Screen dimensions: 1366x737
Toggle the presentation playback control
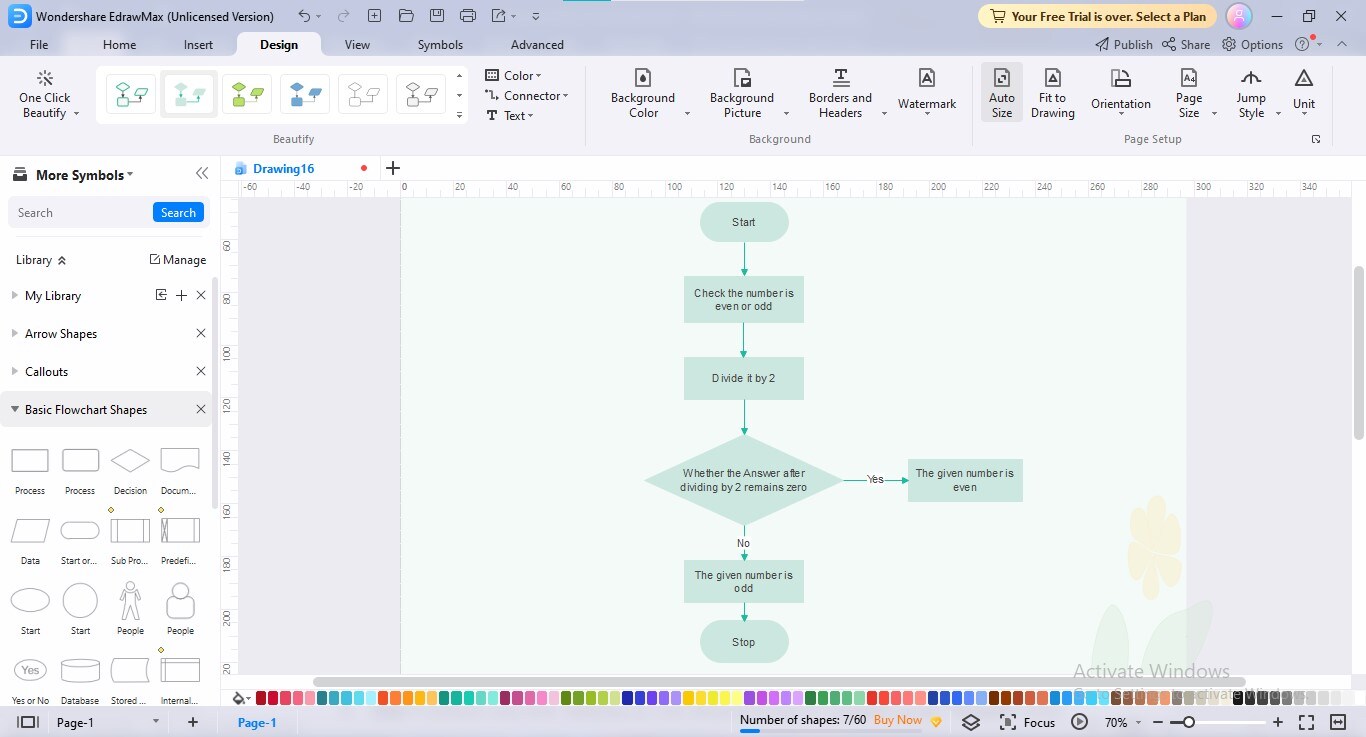1079,721
